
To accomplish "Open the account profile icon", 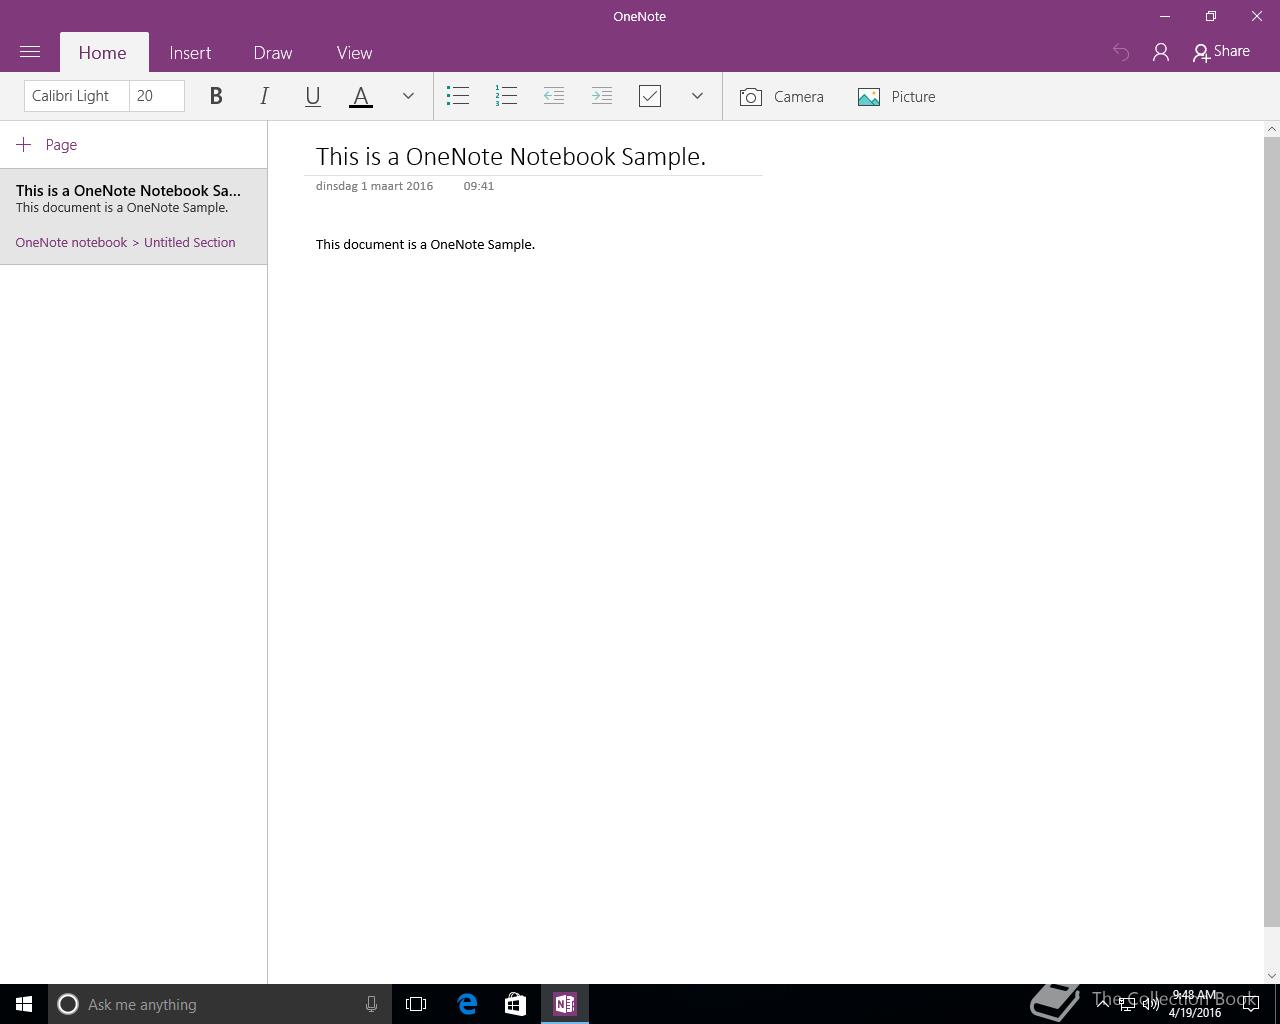I will [1161, 52].
